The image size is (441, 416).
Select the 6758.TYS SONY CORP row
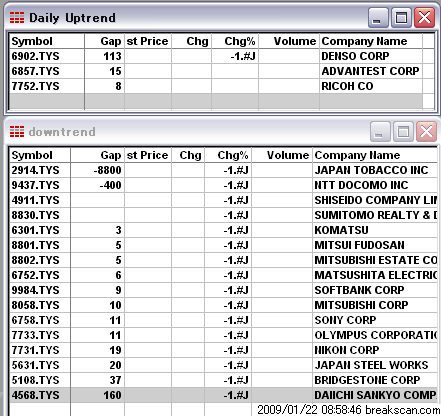(x=223, y=320)
